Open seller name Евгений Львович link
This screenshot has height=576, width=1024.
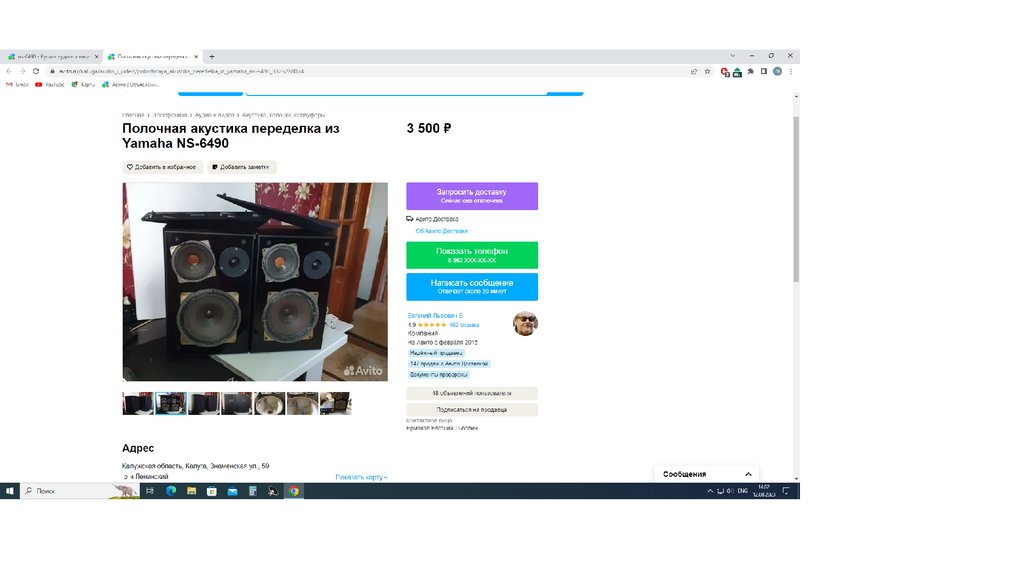[x=435, y=315]
